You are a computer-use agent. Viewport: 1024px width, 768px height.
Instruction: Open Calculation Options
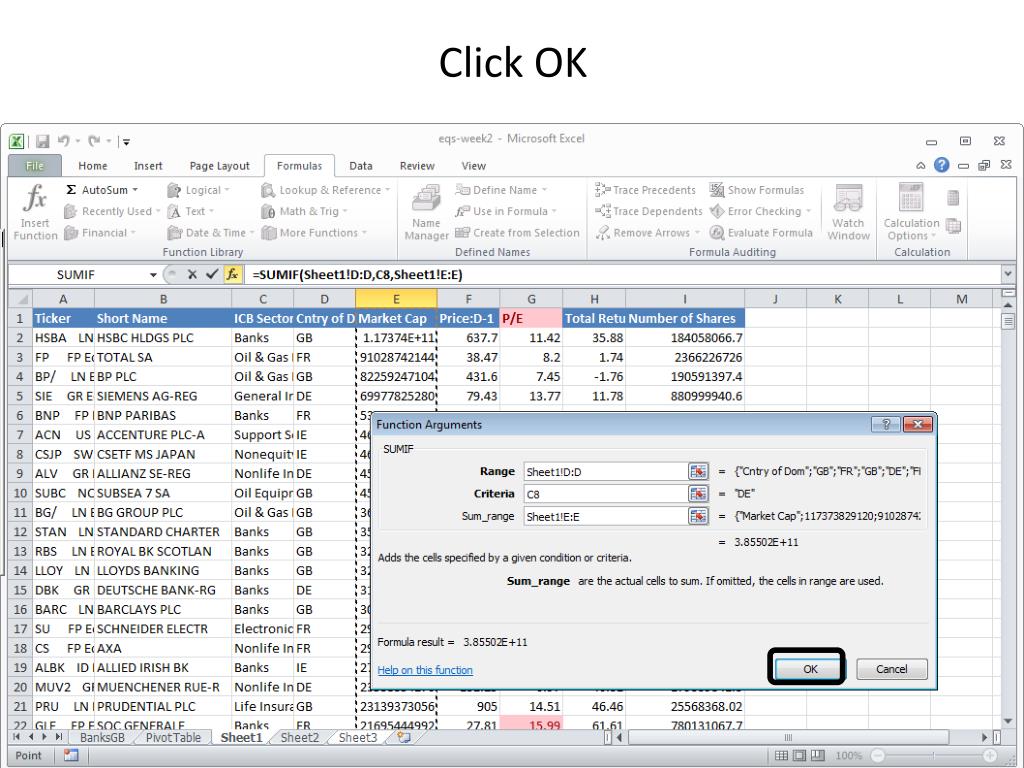[x=911, y=212]
